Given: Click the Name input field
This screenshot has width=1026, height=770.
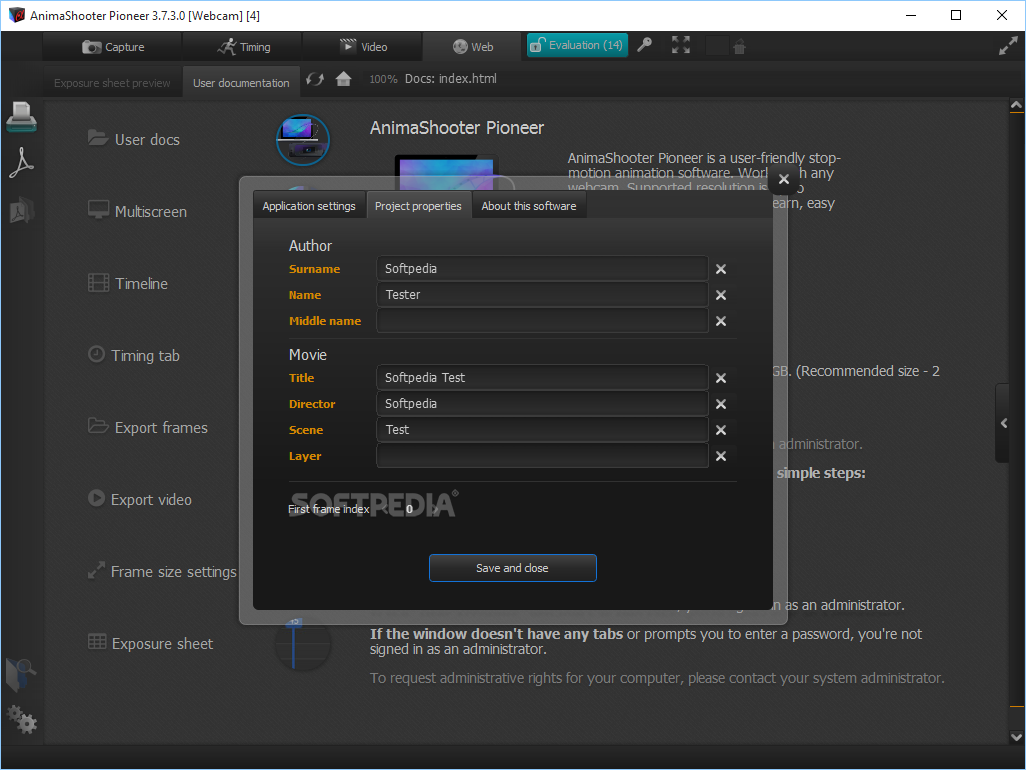Looking at the screenshot, I should [542, 295].
